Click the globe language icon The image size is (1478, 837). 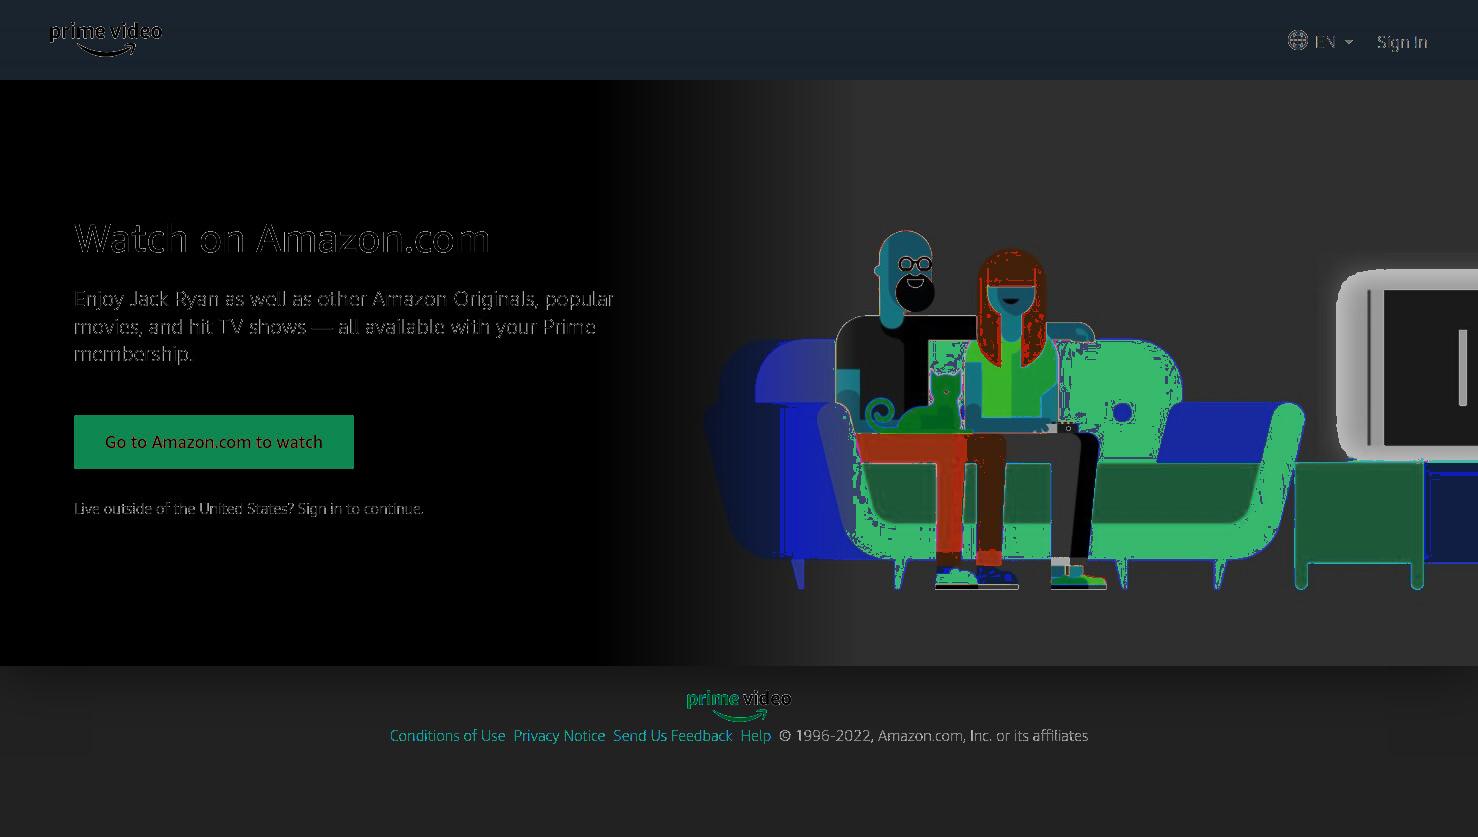[1297, 41]
